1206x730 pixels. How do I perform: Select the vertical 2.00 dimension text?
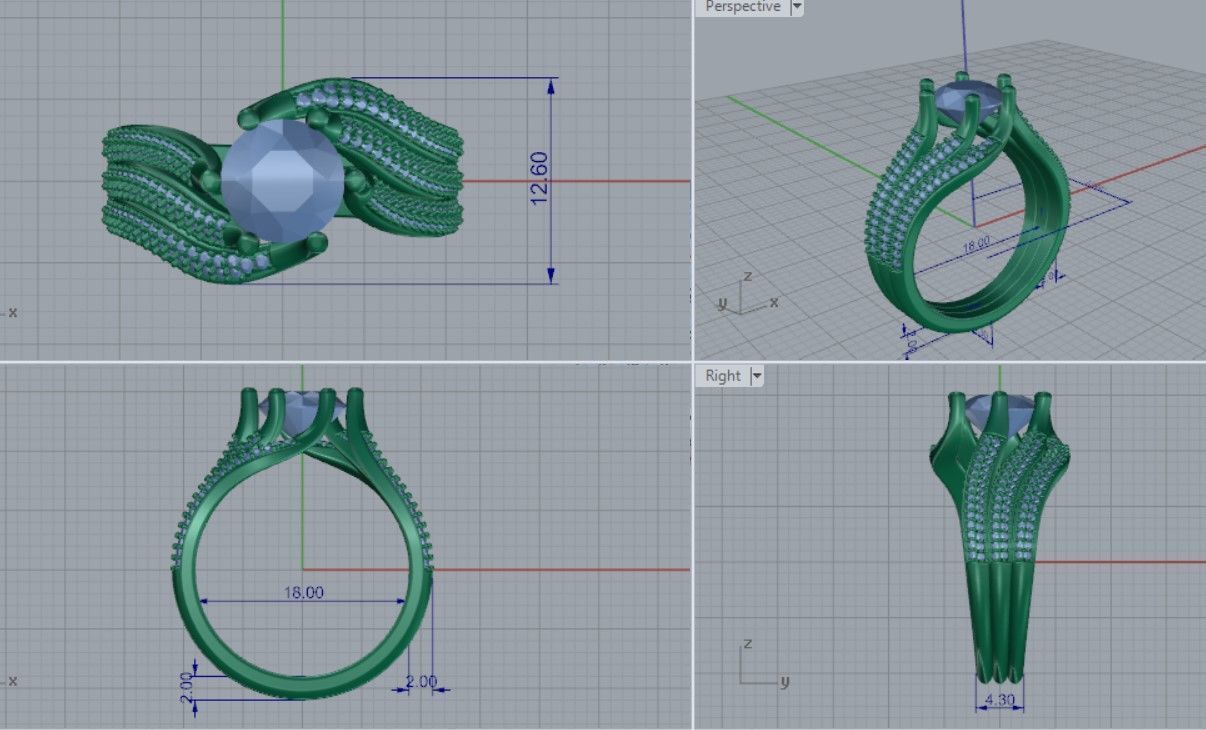coord(185,688)
